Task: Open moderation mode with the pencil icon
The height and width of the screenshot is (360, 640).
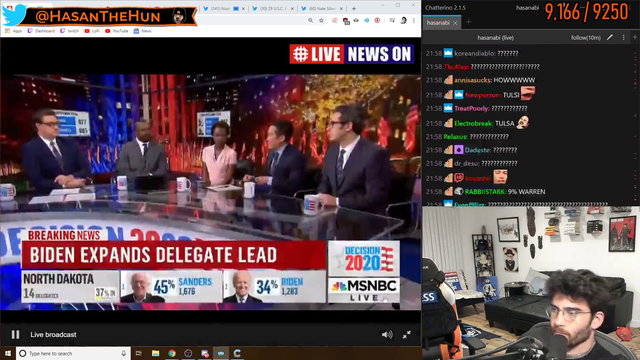Action: click(x=610, y=37)
